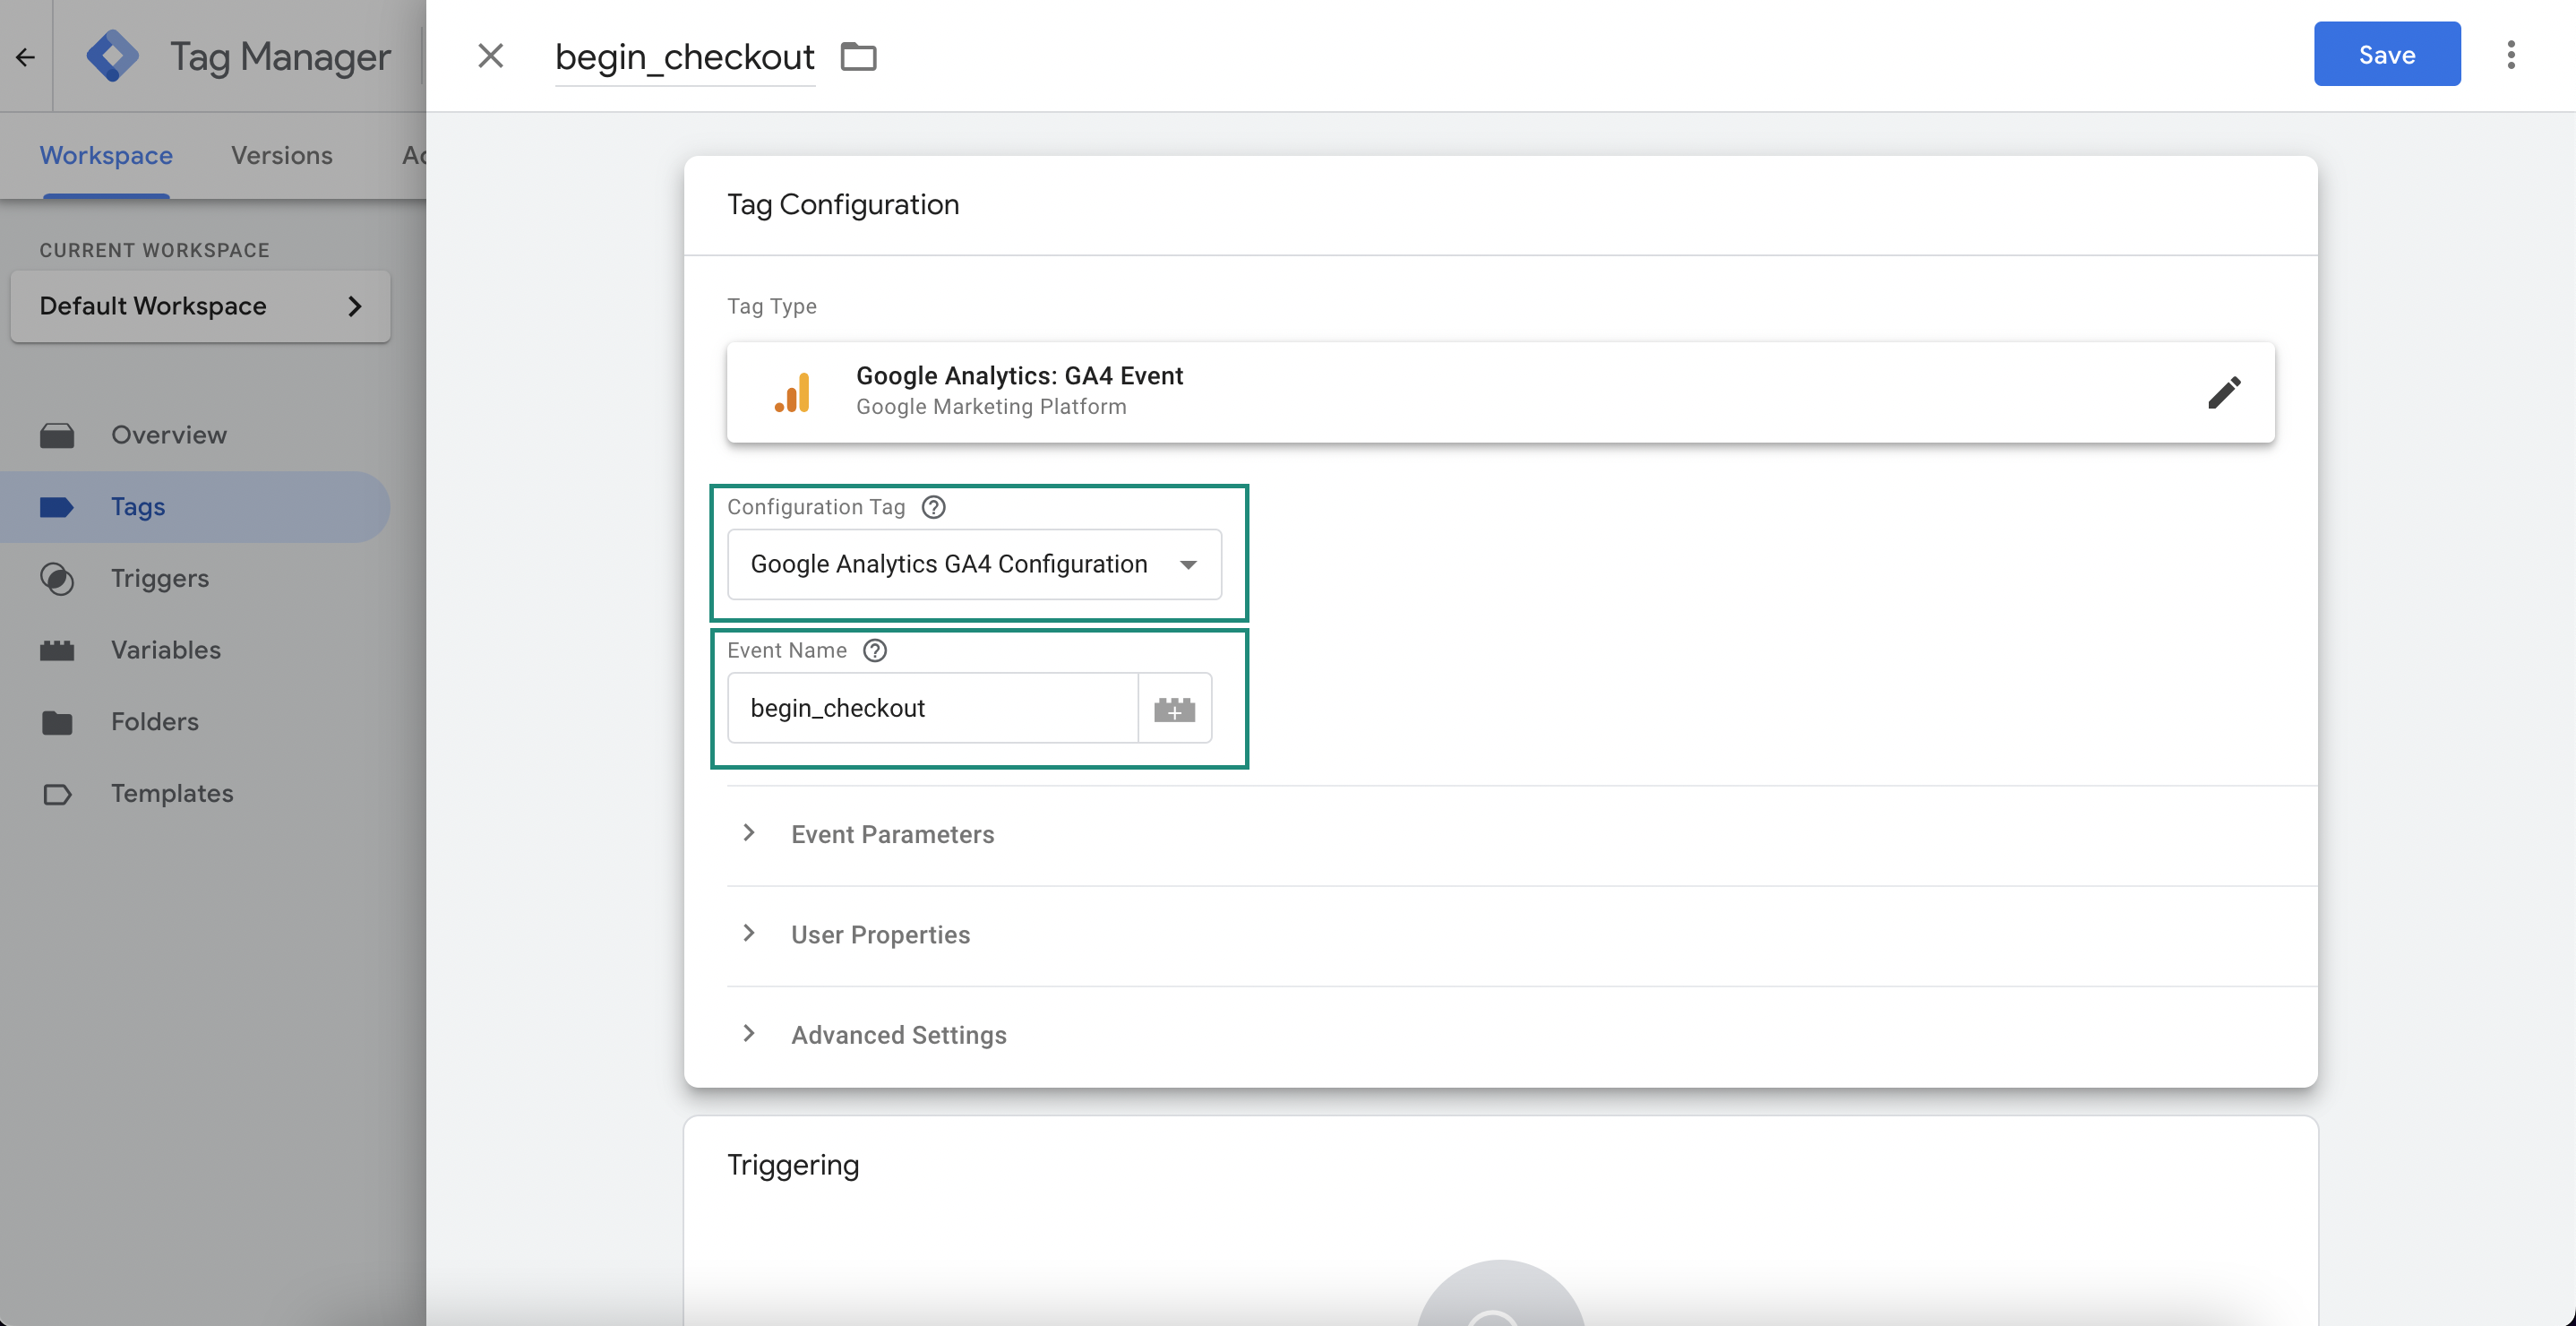Switch to the Workspace tab
Image resolution: width=2576 pixels, height=1326 pixels.
[x=106, y=156]
